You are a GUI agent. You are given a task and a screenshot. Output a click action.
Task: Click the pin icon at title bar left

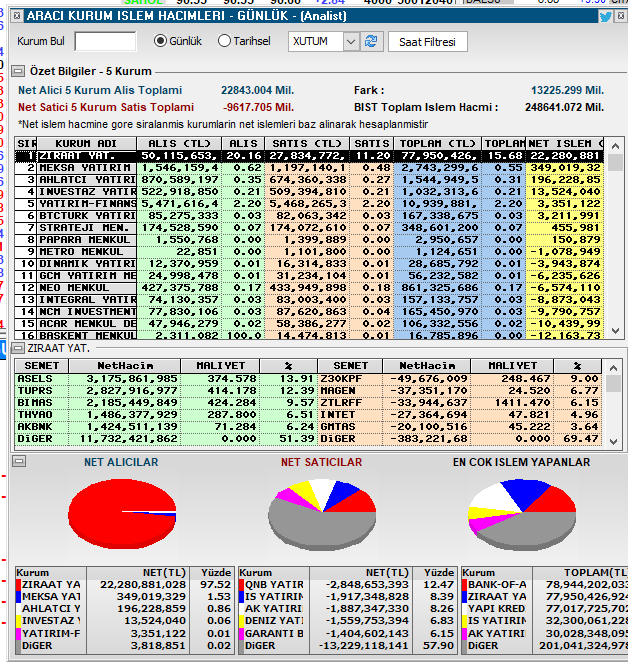[x=16, y=16]
